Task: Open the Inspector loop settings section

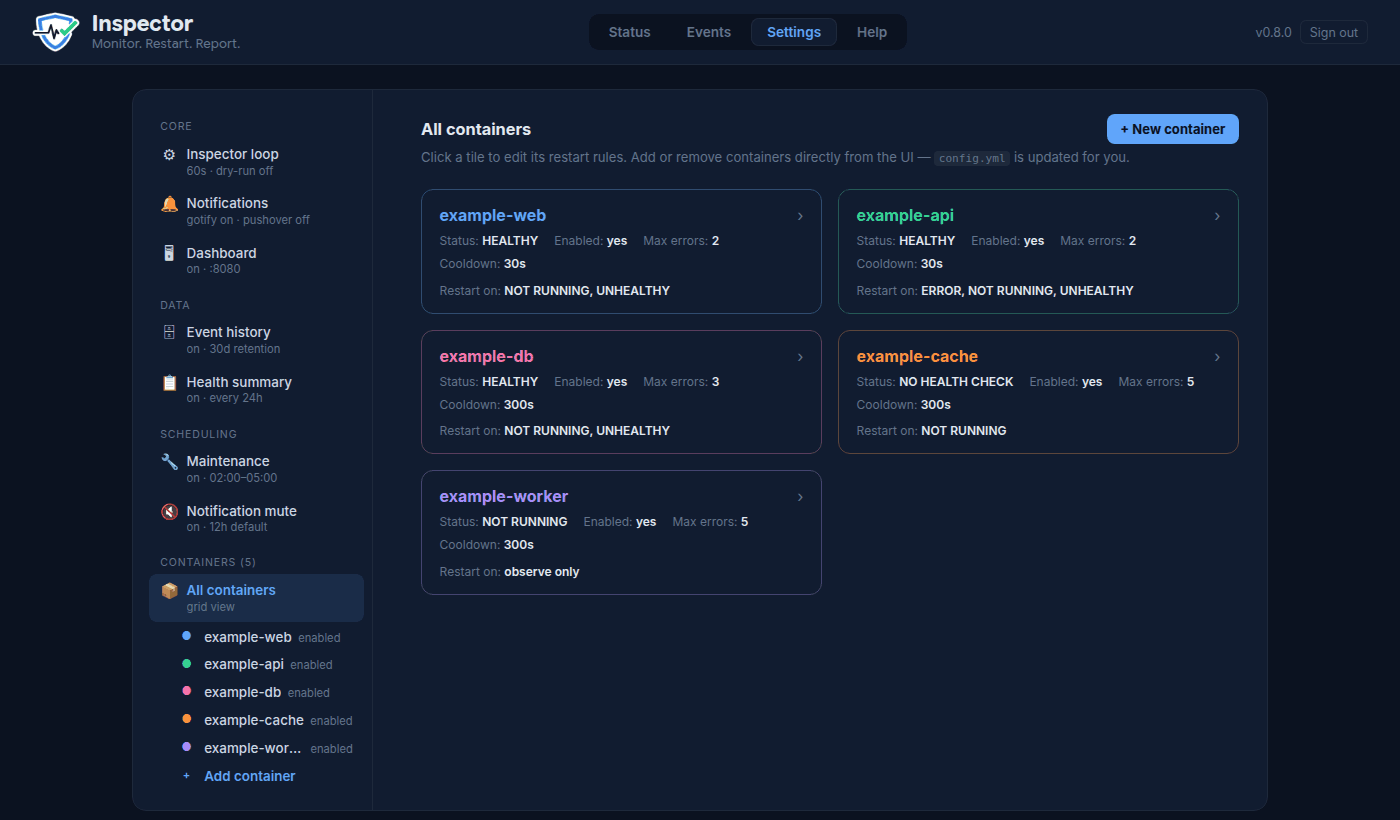Action: (256, 162)
